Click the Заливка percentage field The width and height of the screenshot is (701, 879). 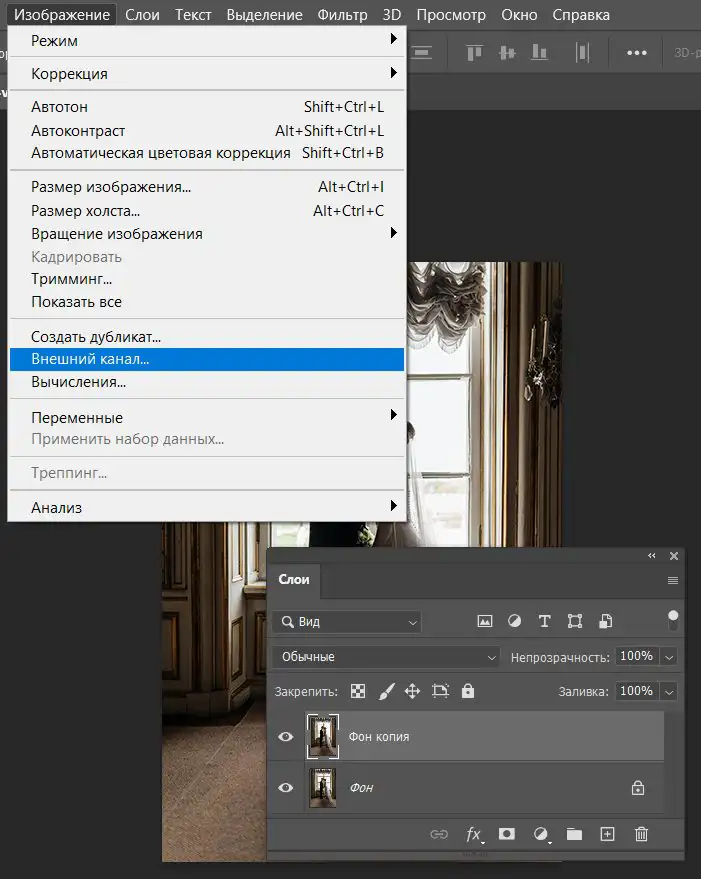[x=637, y=691]
